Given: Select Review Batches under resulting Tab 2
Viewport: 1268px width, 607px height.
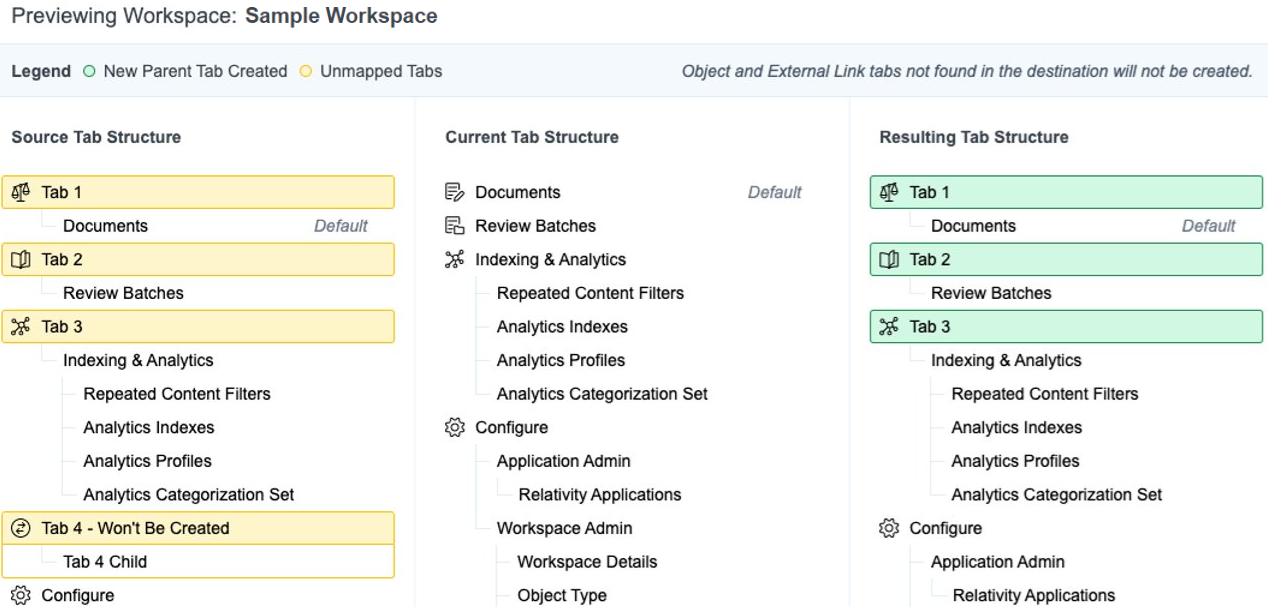Looking at the screenshot, I should click(x=991, y=293).
